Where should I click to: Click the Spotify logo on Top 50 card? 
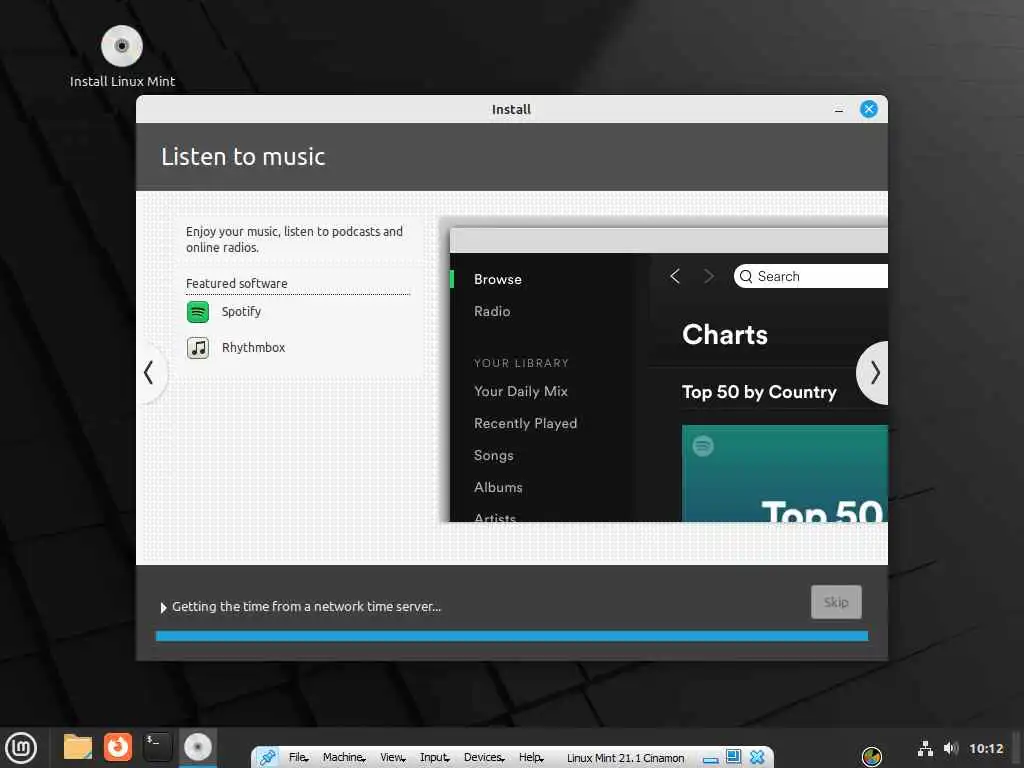pos(703,446)
